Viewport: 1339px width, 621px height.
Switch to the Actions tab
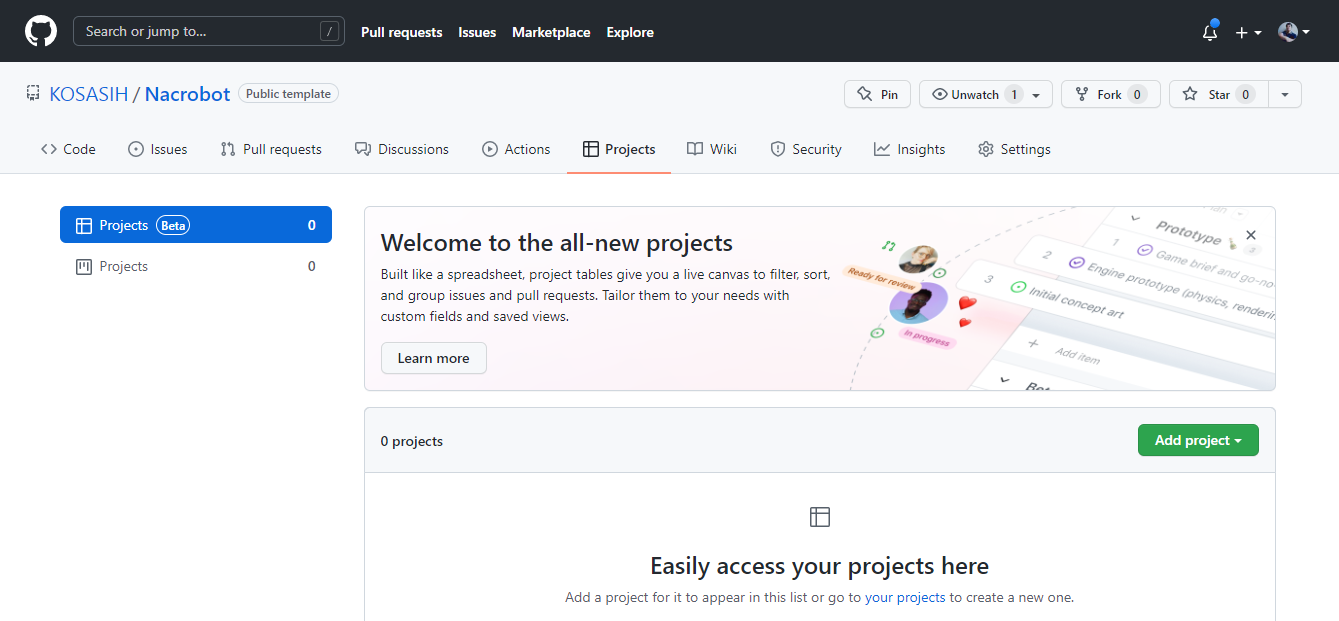pyautogui.click(x=516, y=149)
